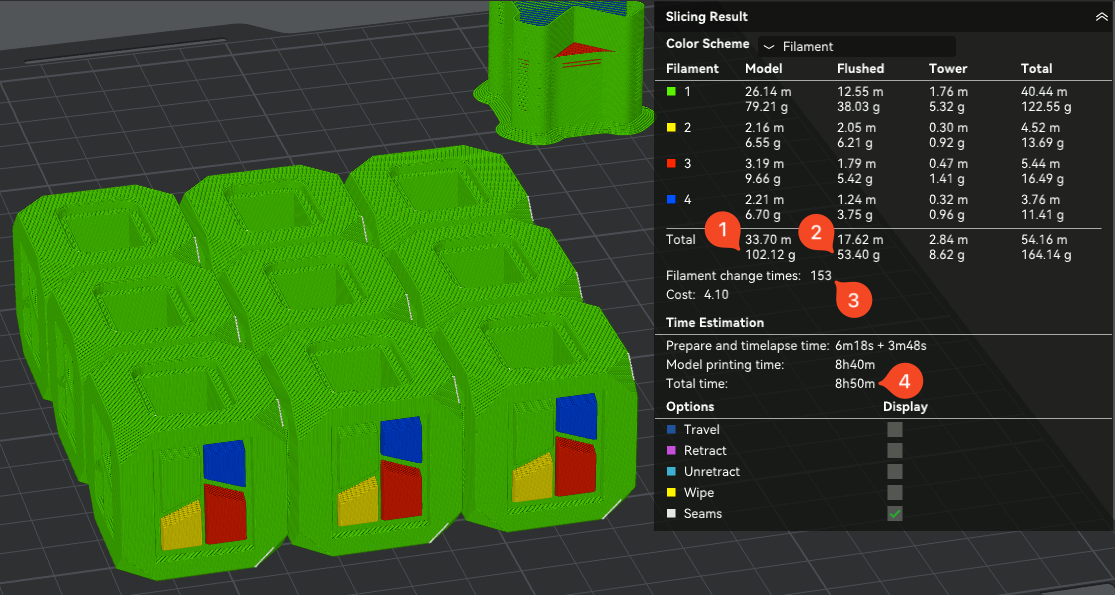Click the Flushed column header
Image resolution: width=1115 pixels, height=595 pixels.
tap(860, 69)
